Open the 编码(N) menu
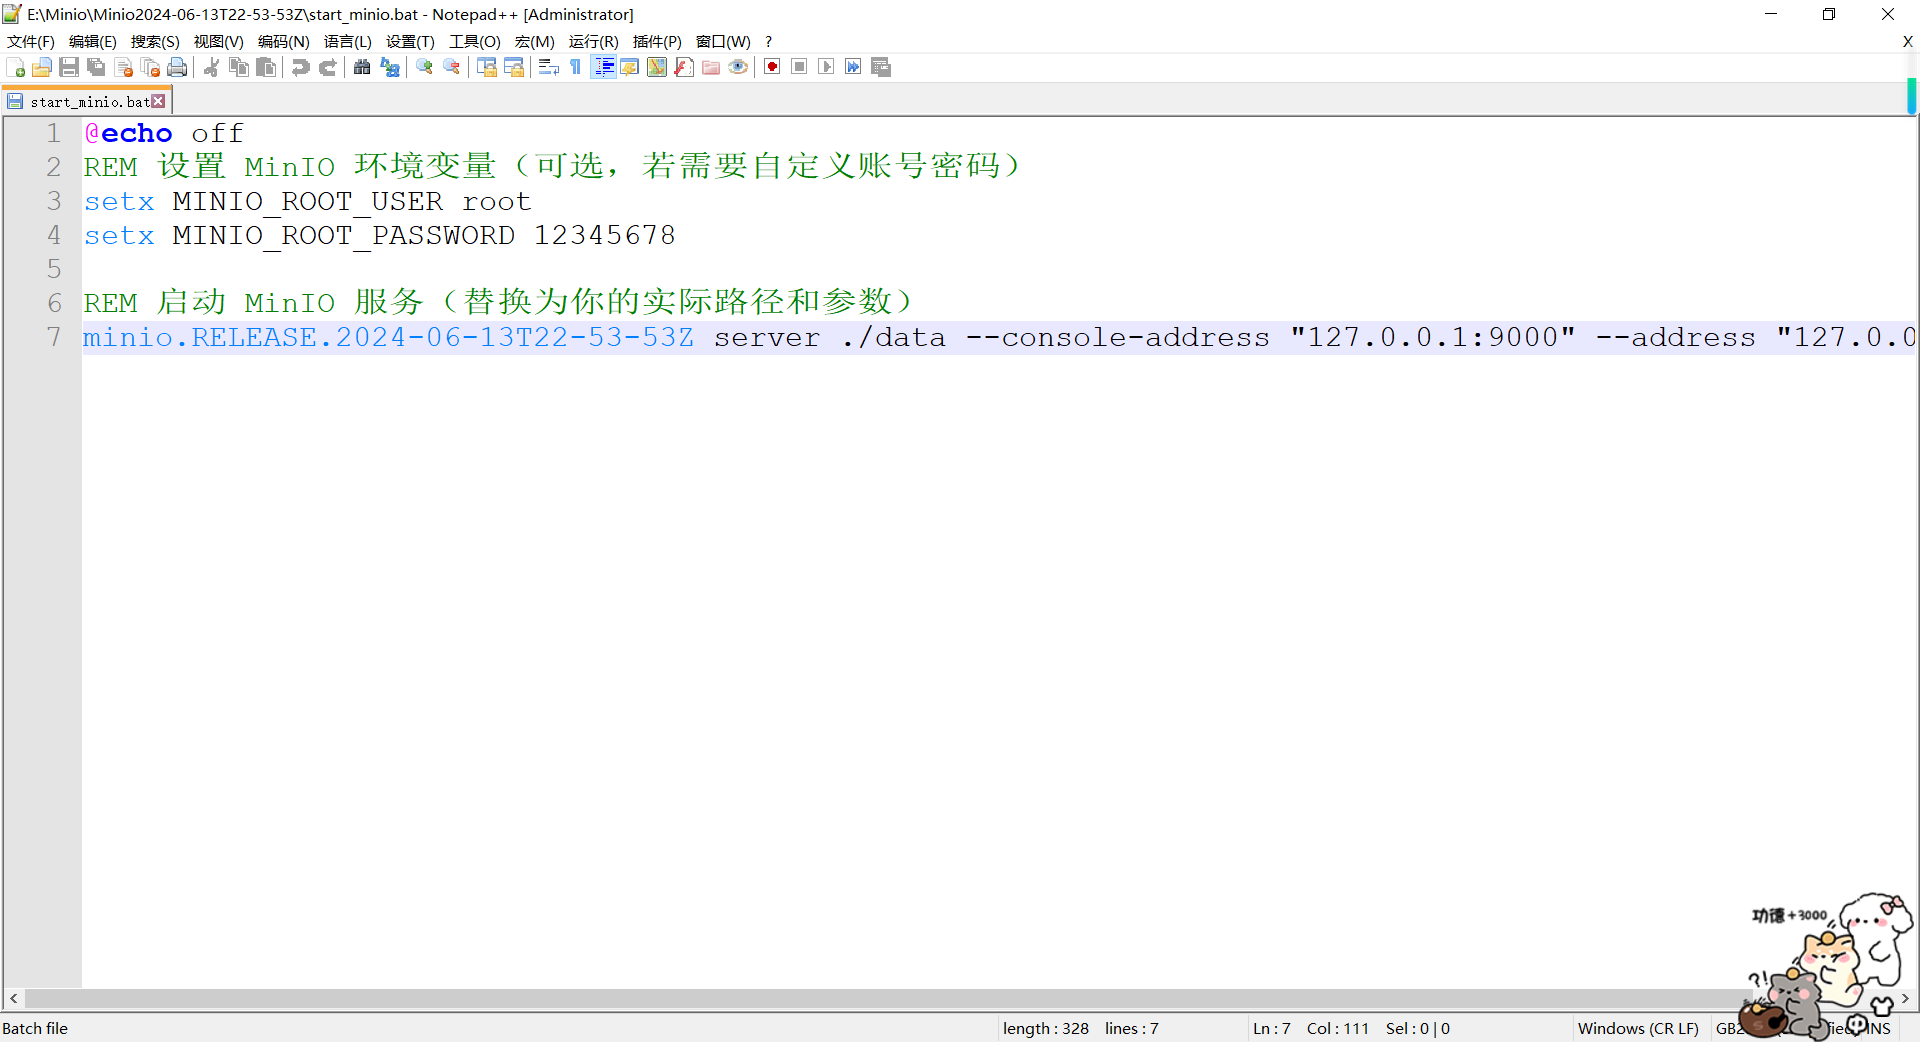 pyautogui.click(x=284, y=41)
